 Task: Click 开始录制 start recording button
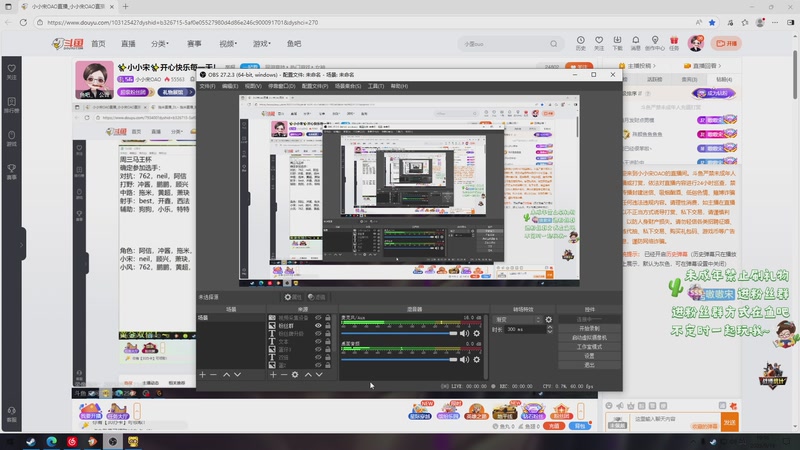[x=589, y=329]
